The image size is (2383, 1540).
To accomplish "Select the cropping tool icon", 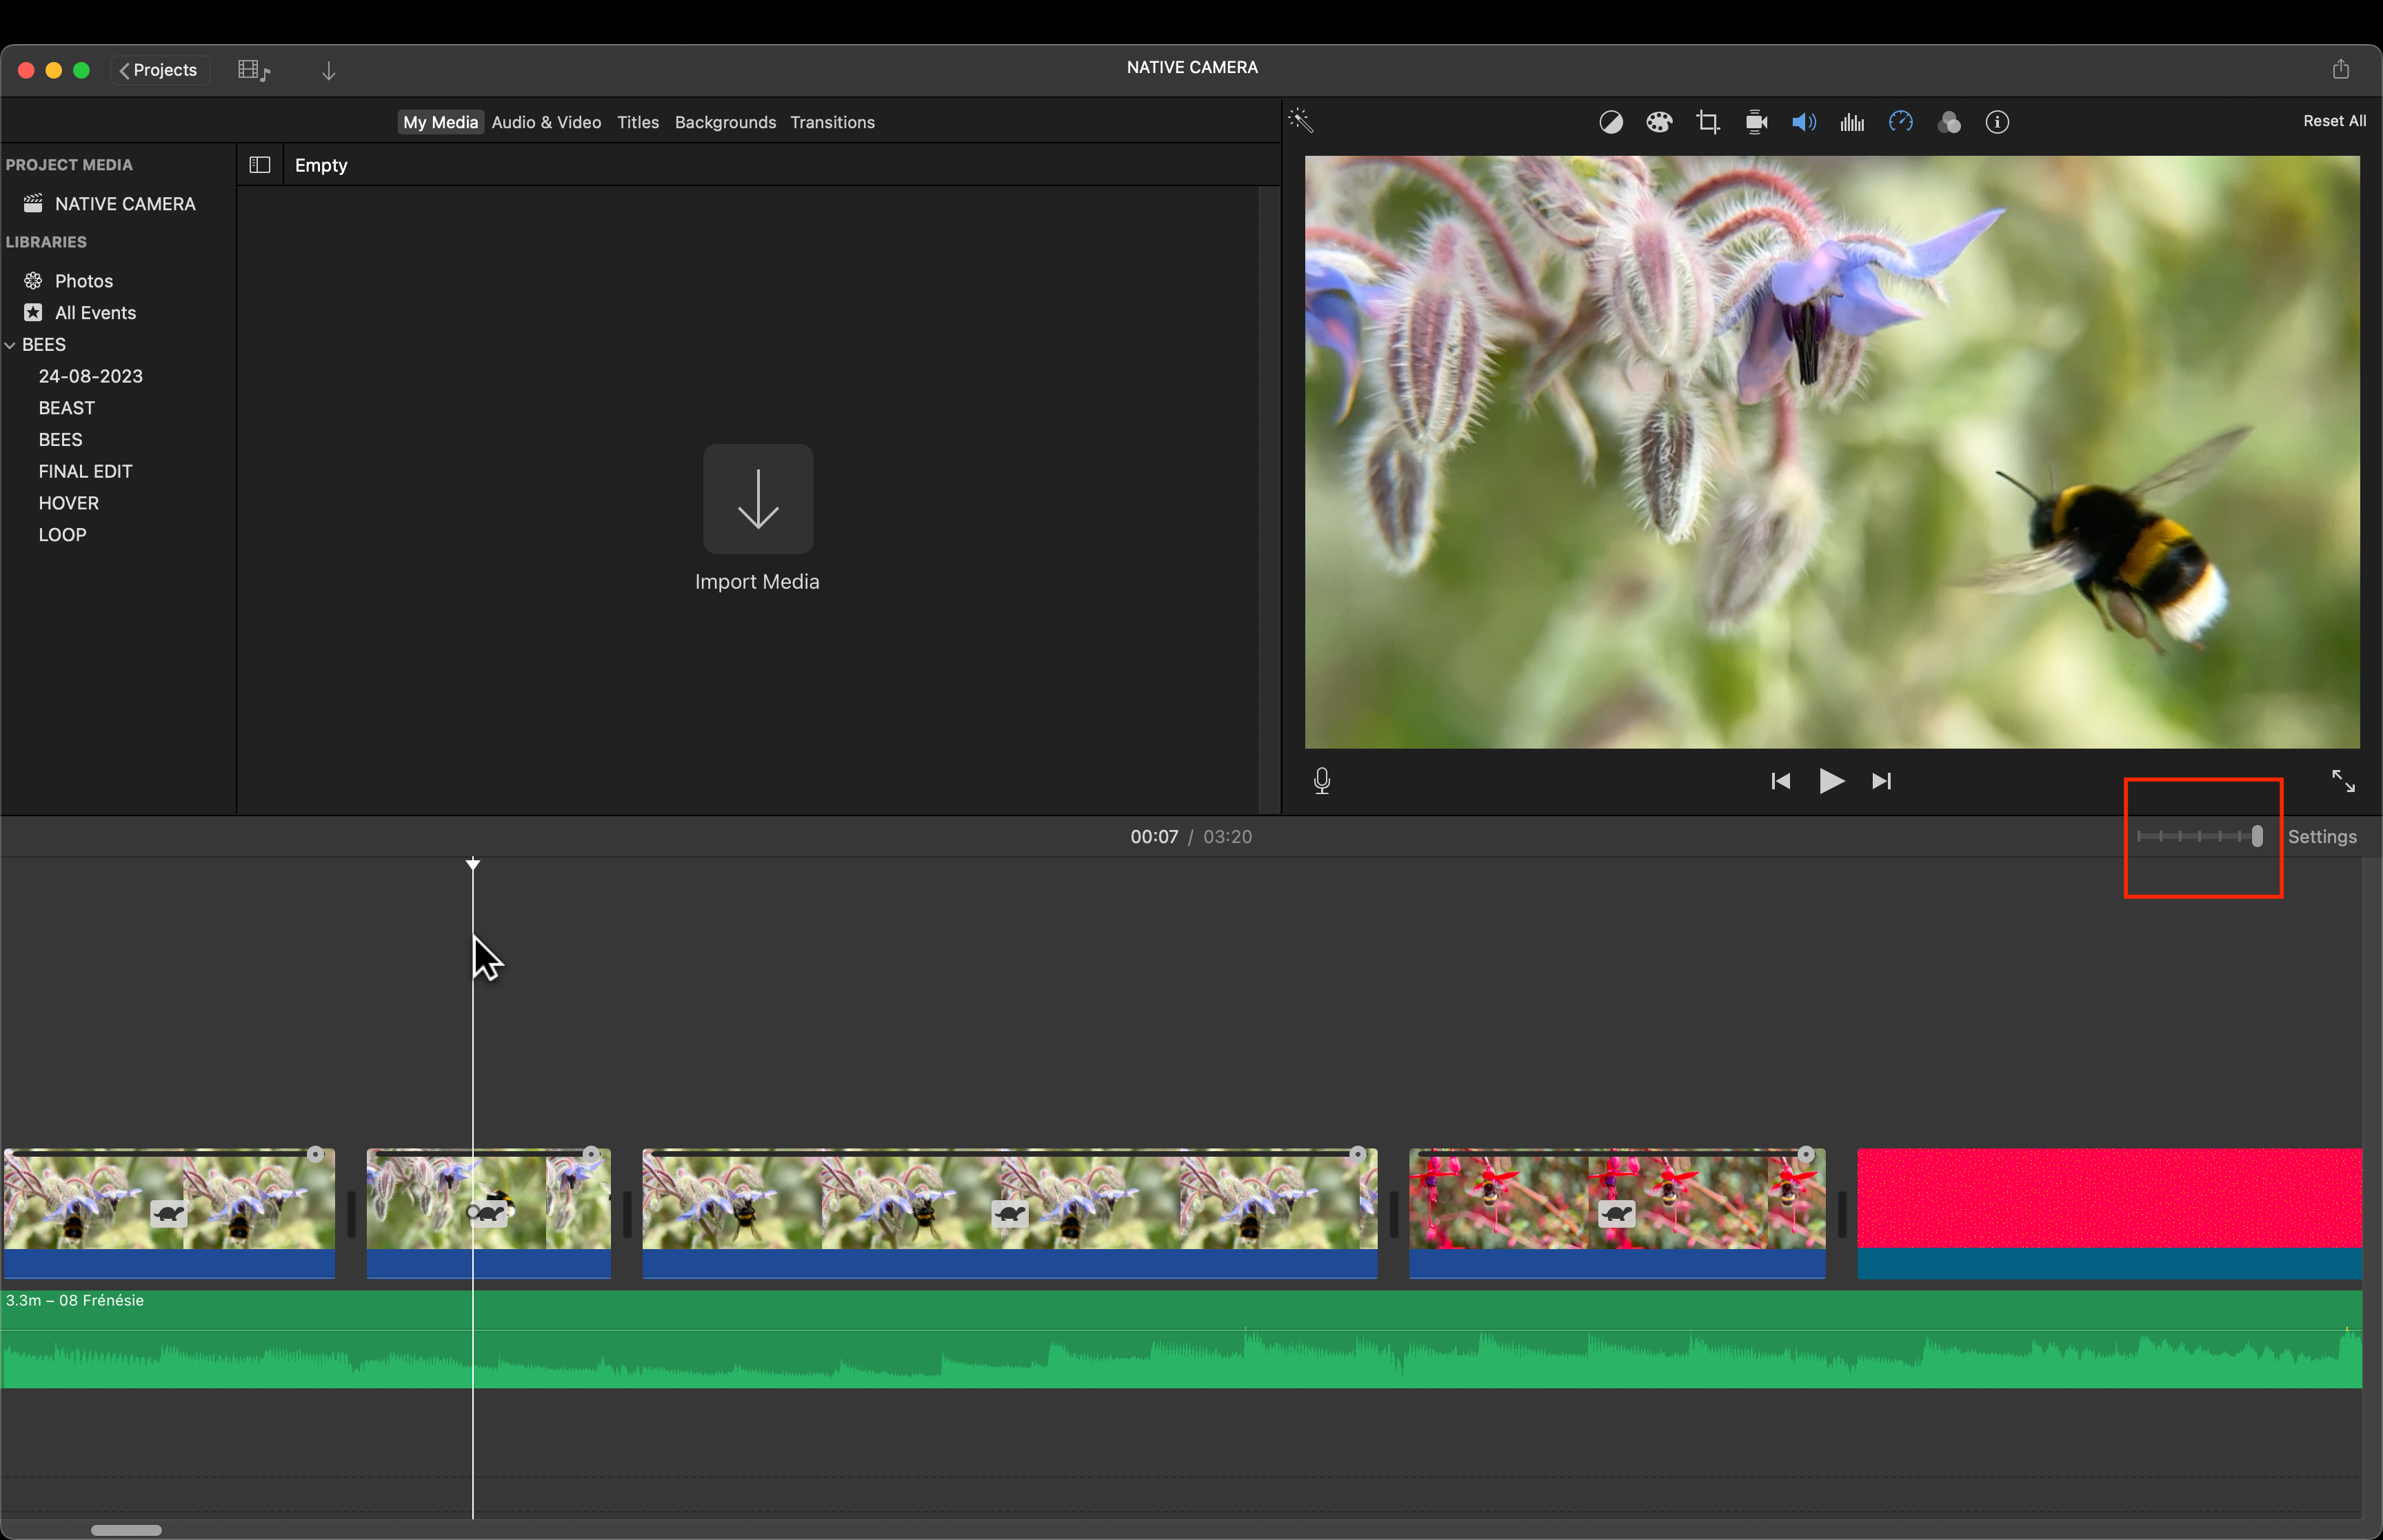I will (x=1707, y=122).
